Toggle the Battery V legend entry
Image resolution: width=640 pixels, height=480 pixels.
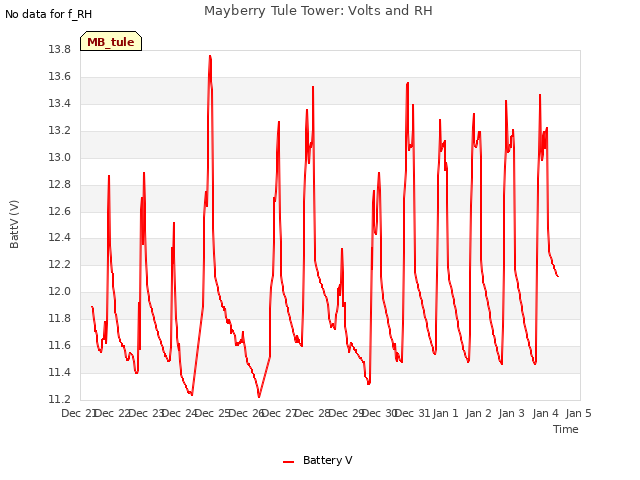(318, 460)
